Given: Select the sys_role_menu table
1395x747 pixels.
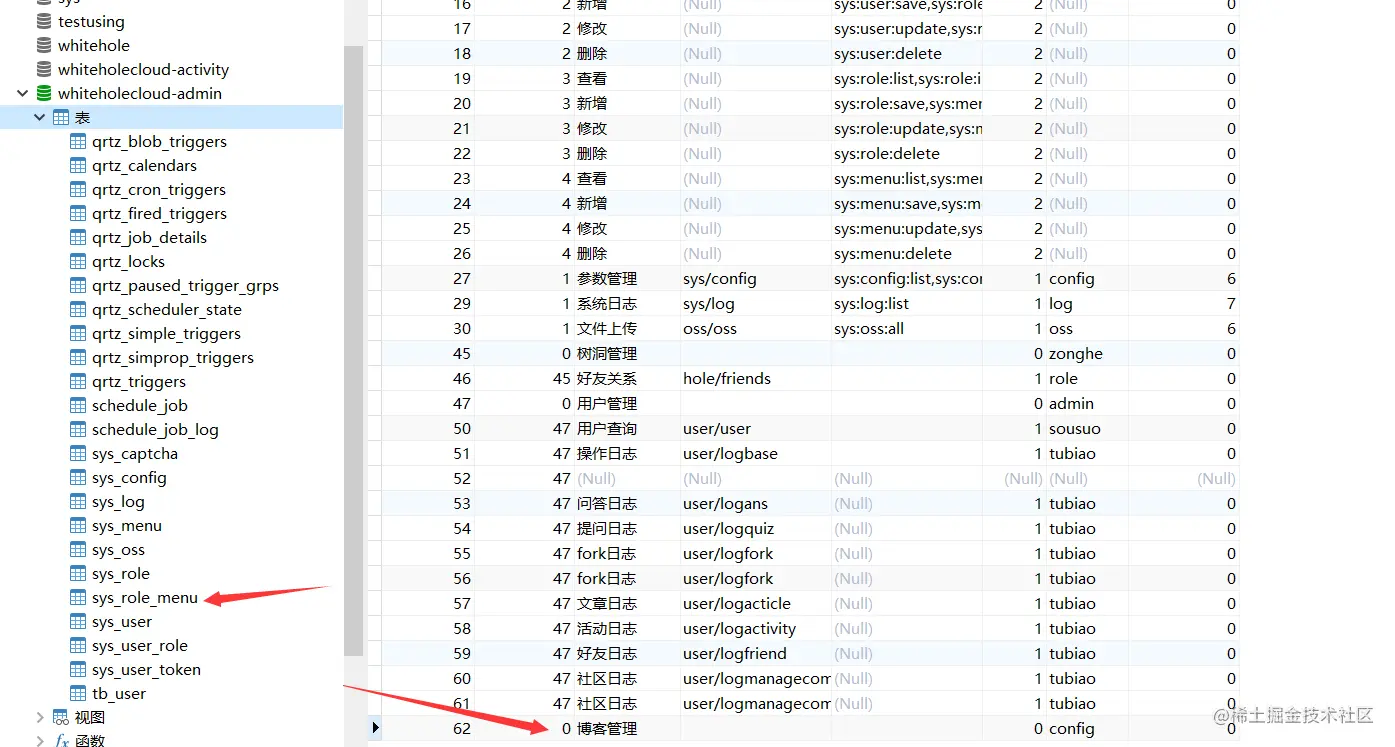Looking at the screenshot, I should point(145,598).
